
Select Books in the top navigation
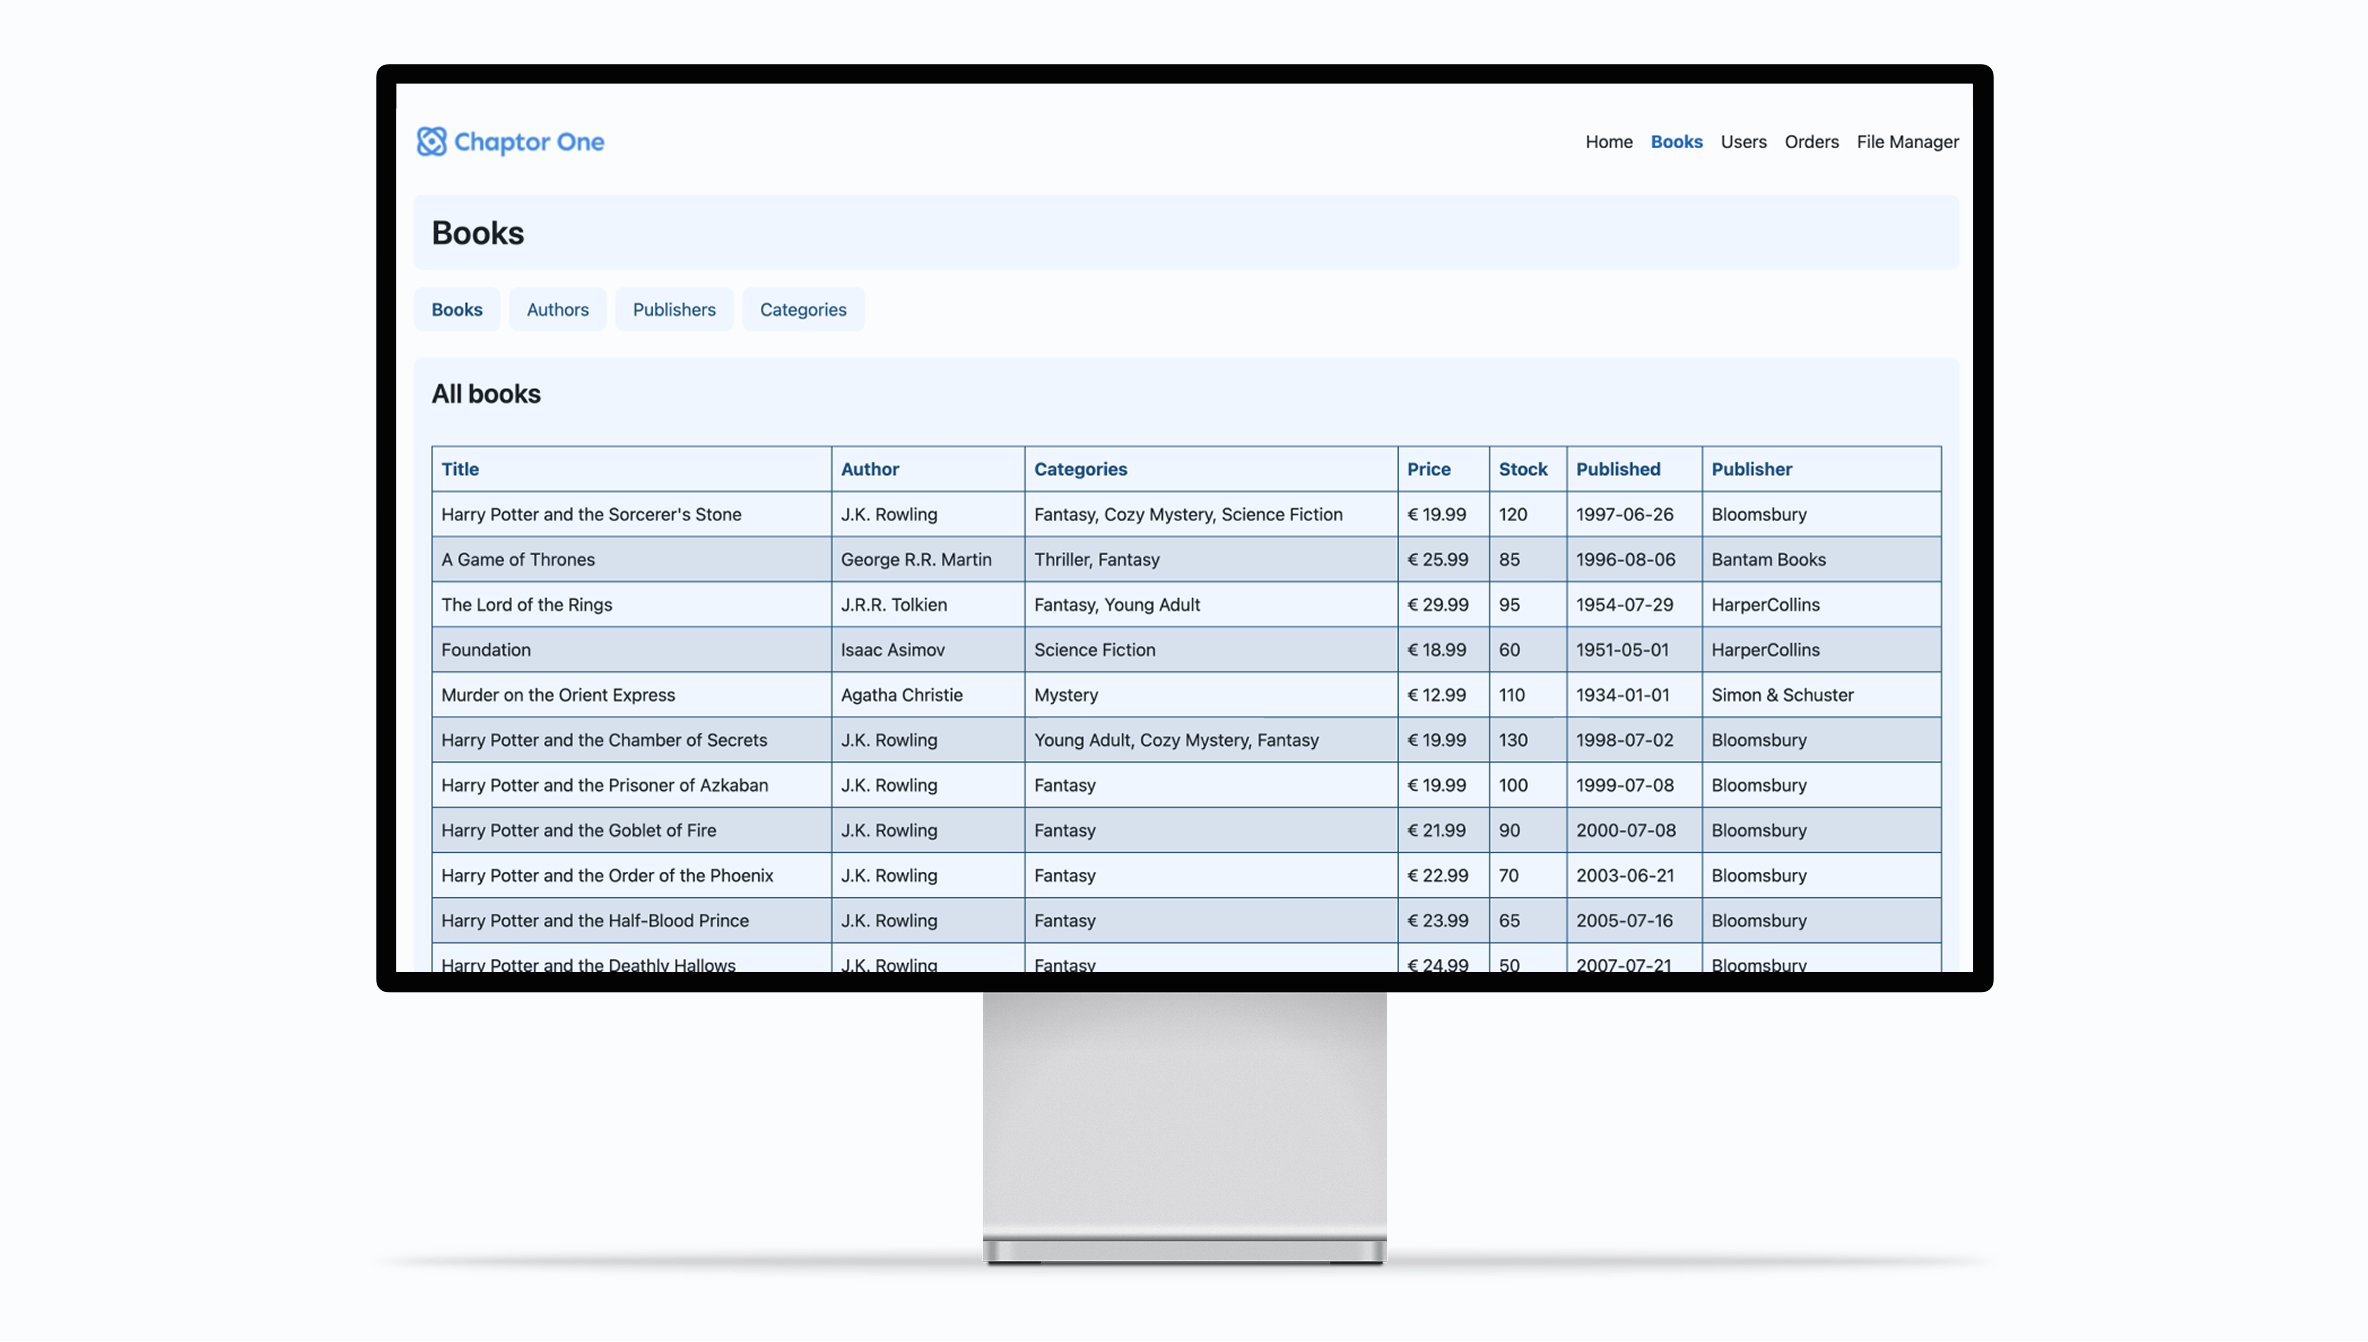click(x=1676, y=142)
